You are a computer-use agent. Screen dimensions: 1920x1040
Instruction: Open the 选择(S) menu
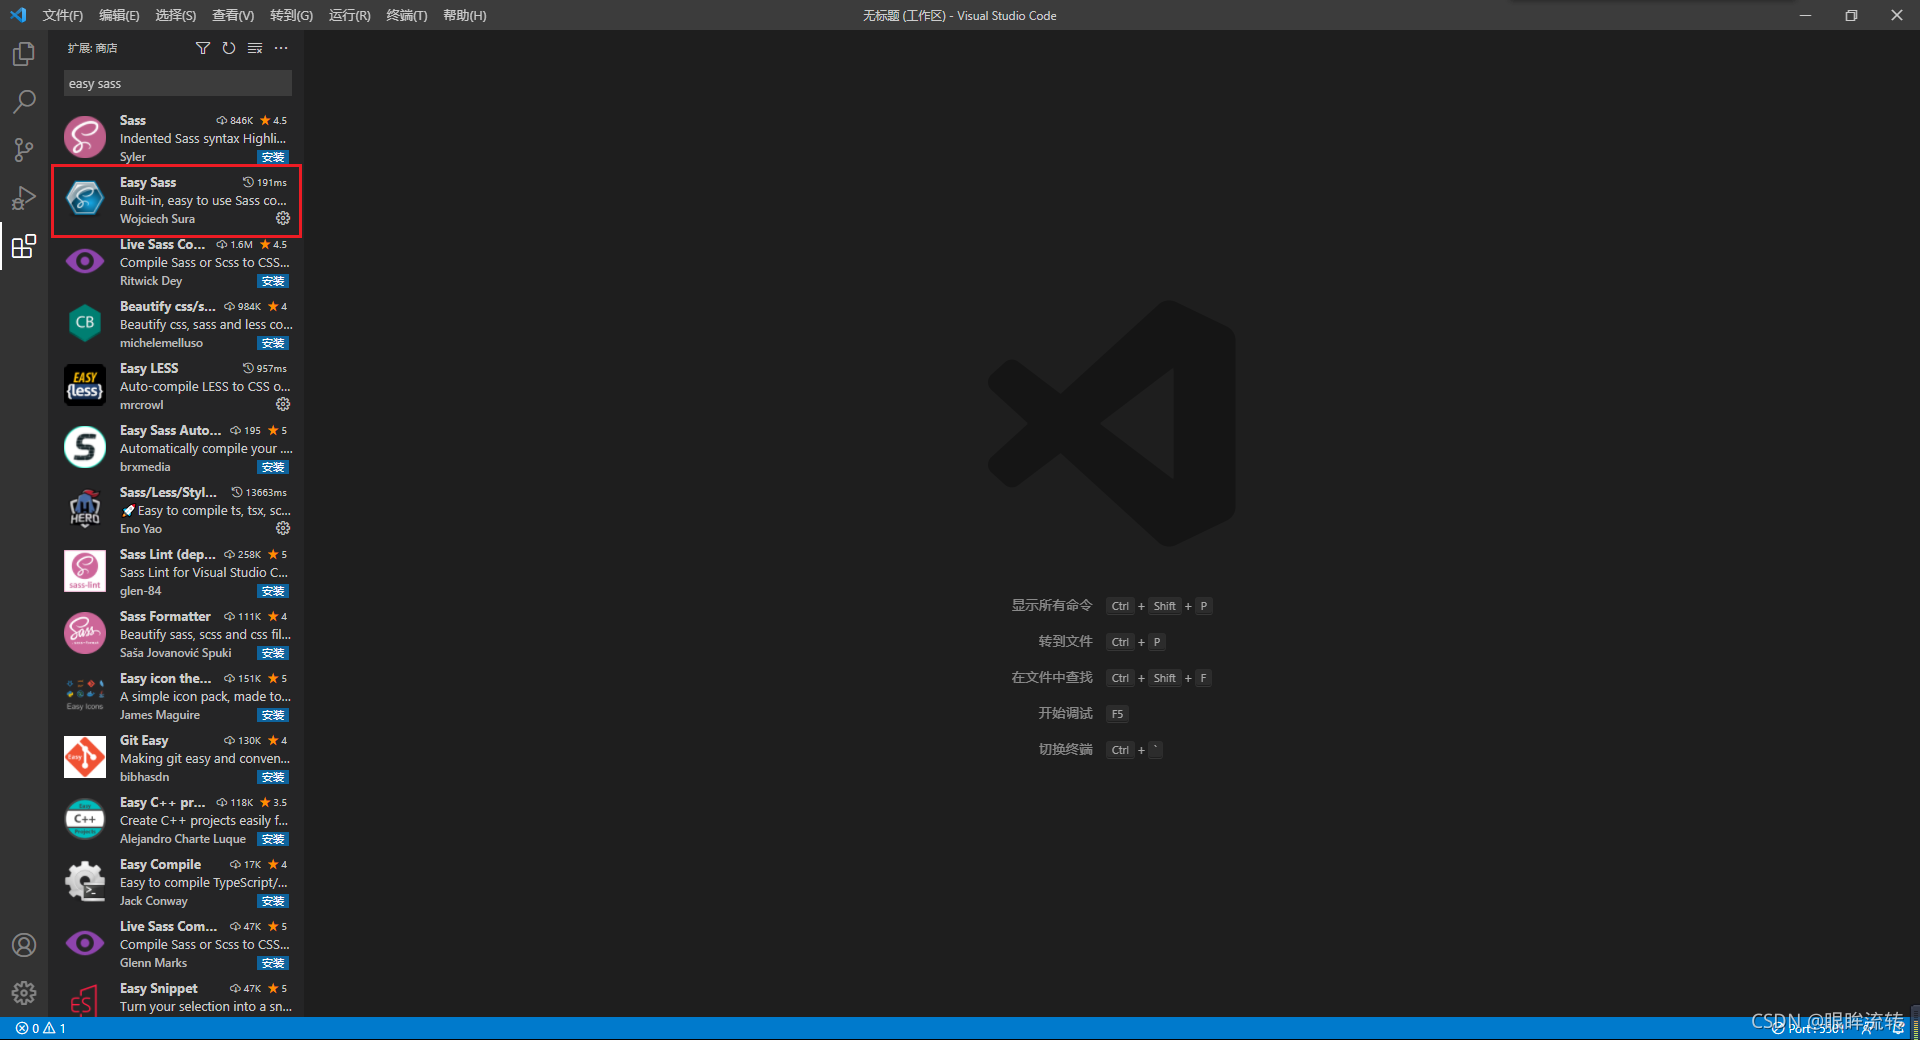tap(176, 15)
